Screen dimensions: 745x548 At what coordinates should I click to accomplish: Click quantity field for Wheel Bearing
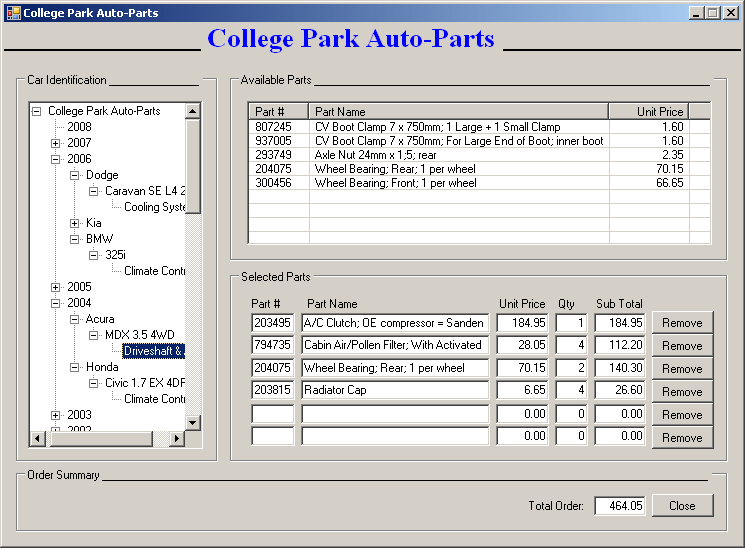click(x=571, y=368)
